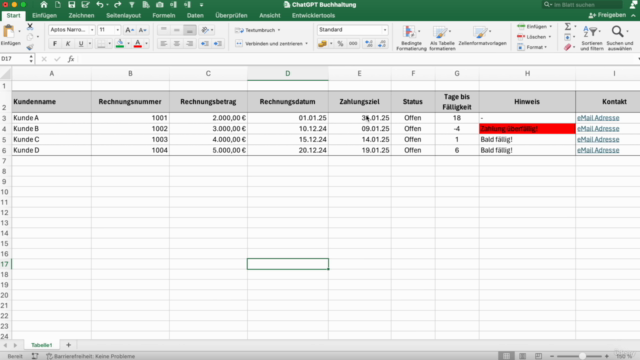Click Als Tabelle formatieren button
The height and width of the screenshot is (360, 640).
442,38
